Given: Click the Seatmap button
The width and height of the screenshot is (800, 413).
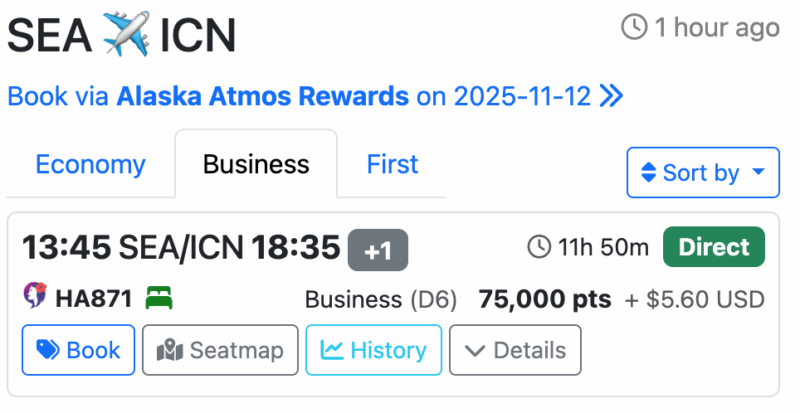Looking at the screenshot, I should pos(220,350).
